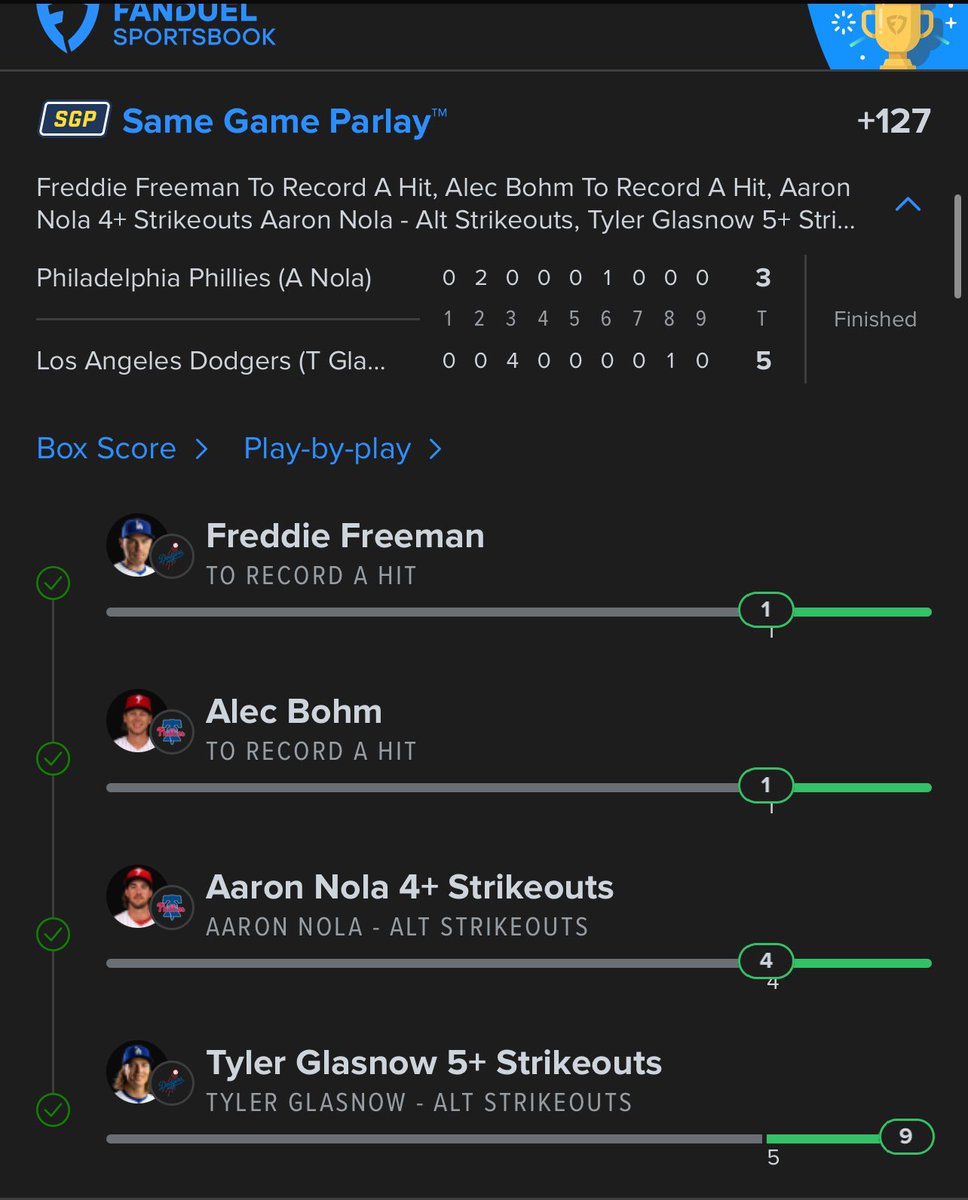The image size is (968, 1200).
Task: Tap the chevron next to Box Score
Action: [x=201, y=449]
